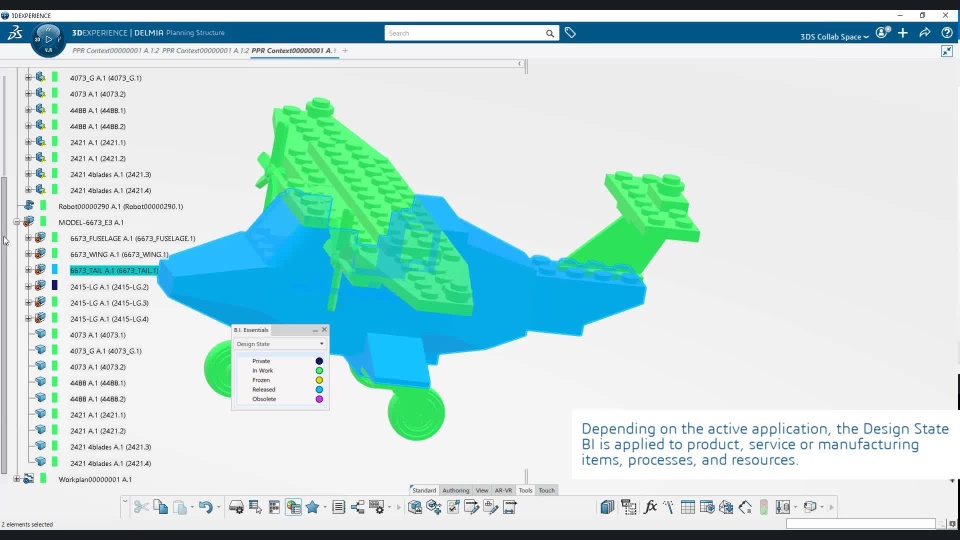Click the Frozen legend label

point(261,380)
